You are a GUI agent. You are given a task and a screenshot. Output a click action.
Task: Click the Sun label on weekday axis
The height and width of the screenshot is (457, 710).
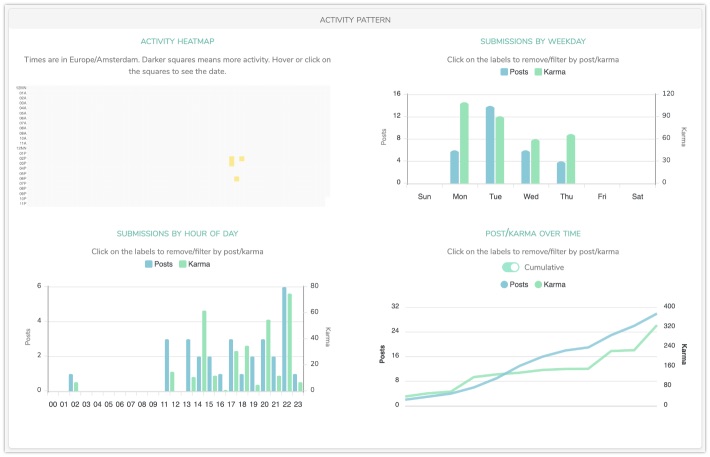pyautogui.click(x=424, y=197)
